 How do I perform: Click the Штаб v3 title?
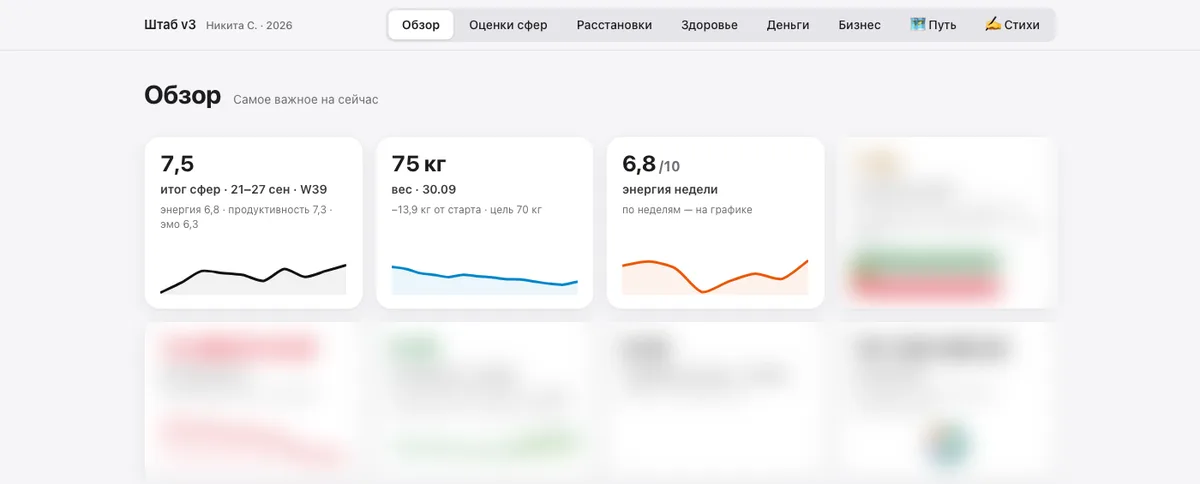[170, 25]
